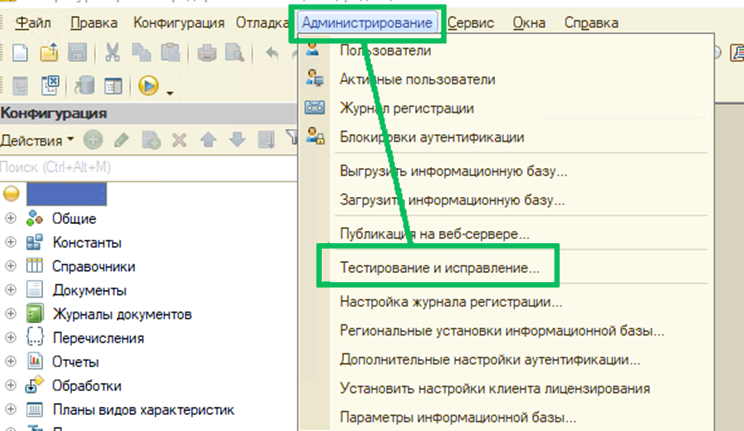
Task: Expand the Отчеты tree node
Action: point(10,362)
